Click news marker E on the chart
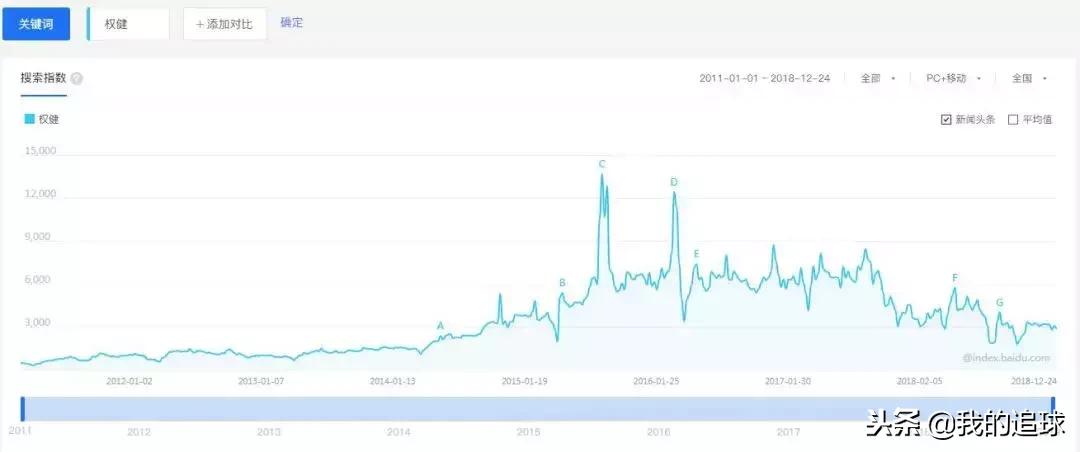 [x=696, y=254]
